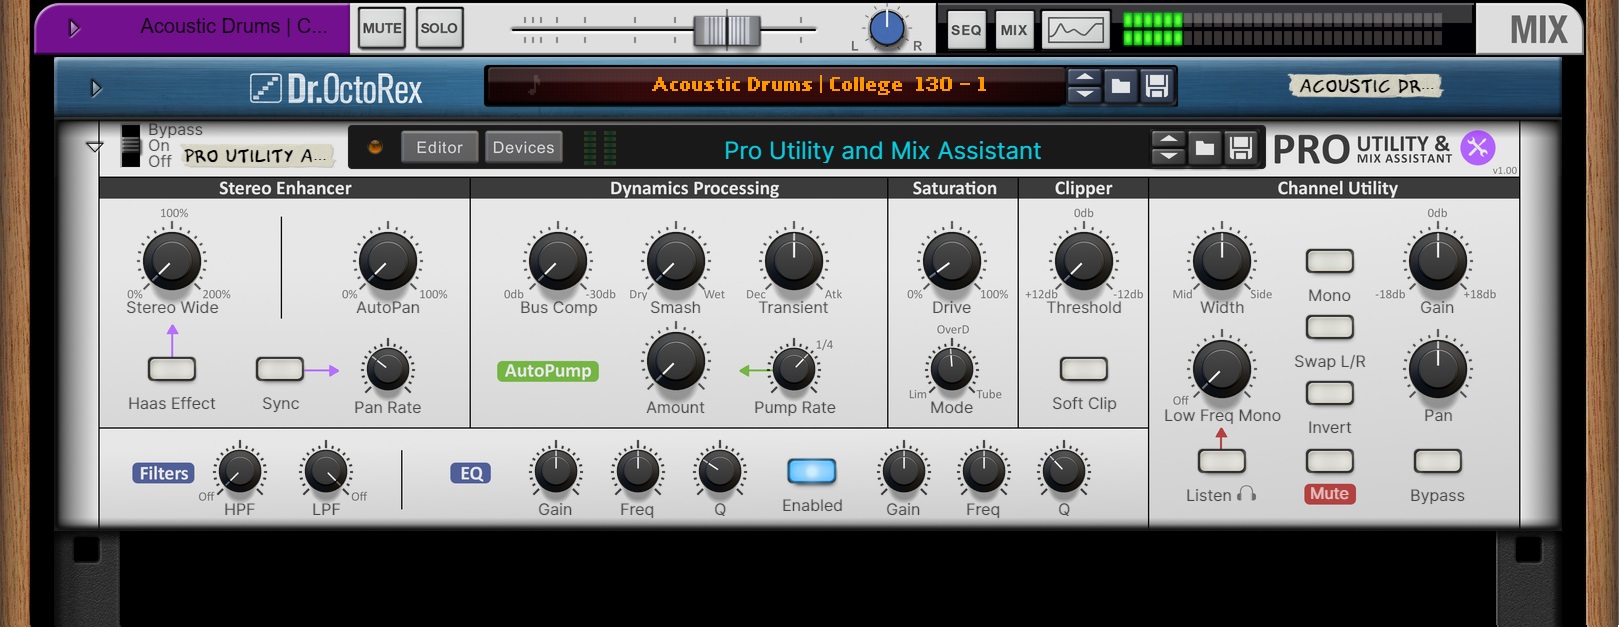1619x627 pixels.
Task: Click the Dr.OctoRex patch name display
Action: pos(775,86)
